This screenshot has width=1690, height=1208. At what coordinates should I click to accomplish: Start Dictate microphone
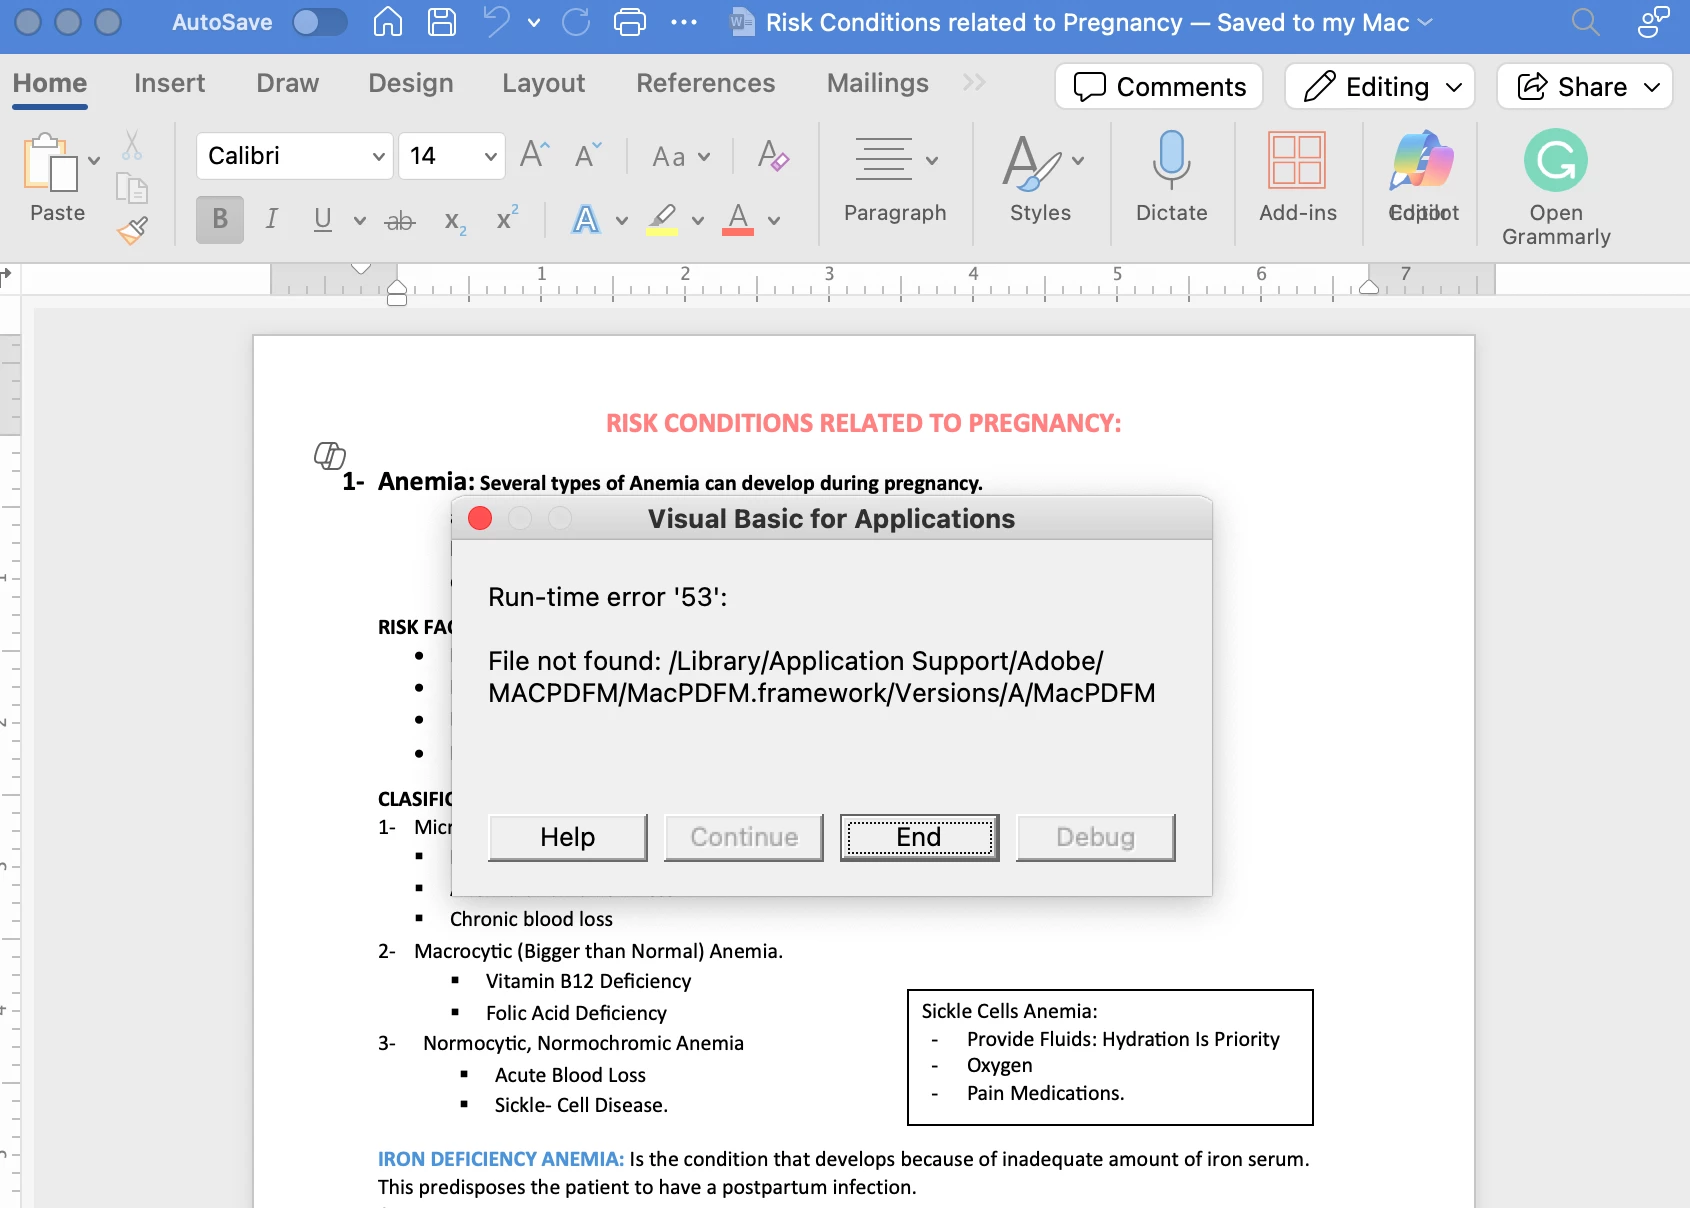point(1171,178)
